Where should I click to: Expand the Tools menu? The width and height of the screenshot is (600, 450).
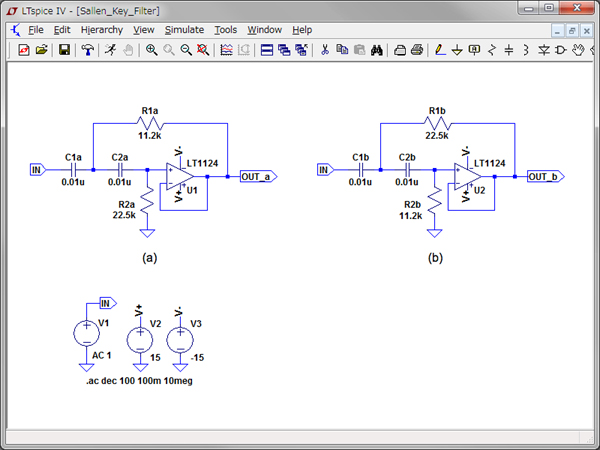pyautogui.click(x=226, y=30)
